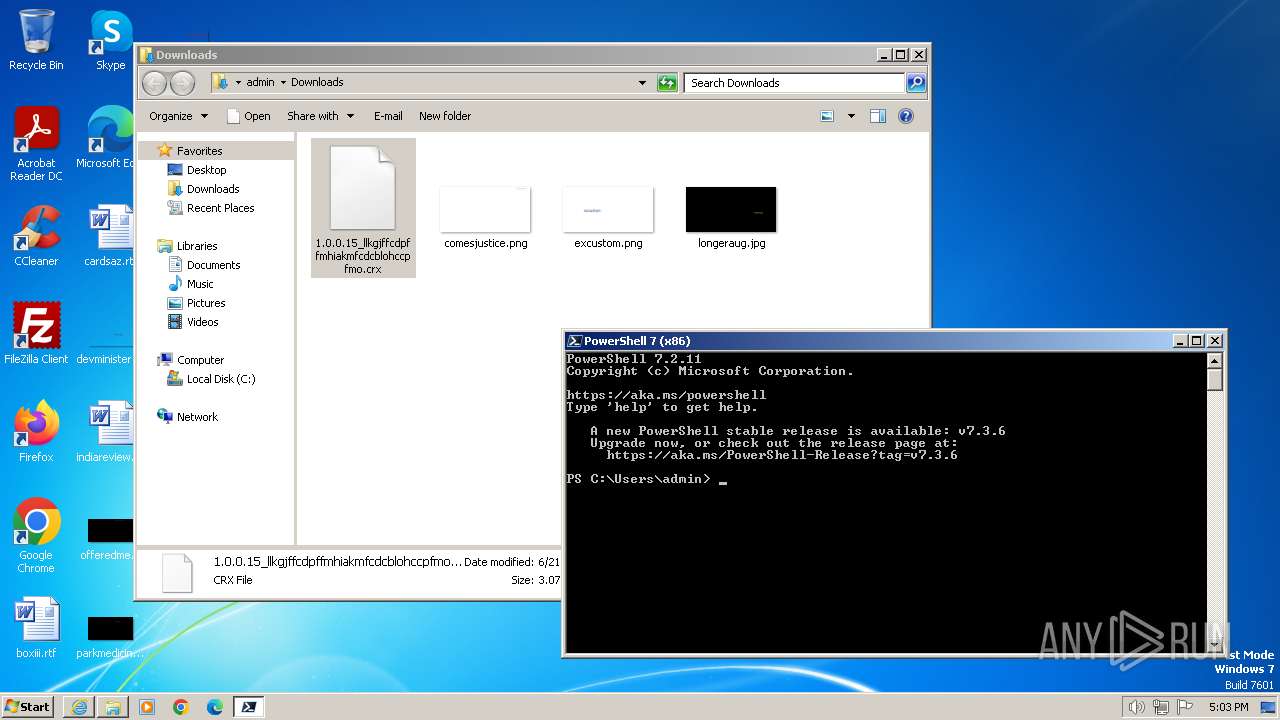Viewport: 1280px width, 720px height.
Task: Open Internet Explorer from taskbar
Action: (x=79, y=707)
